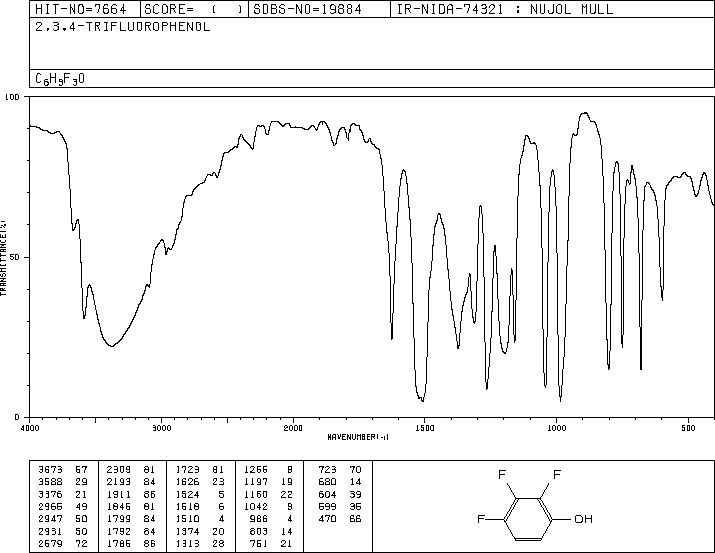This screenshot has width=715, height=553.
Task: Select peak table entry 1266 8
Action: pos(268,470)
